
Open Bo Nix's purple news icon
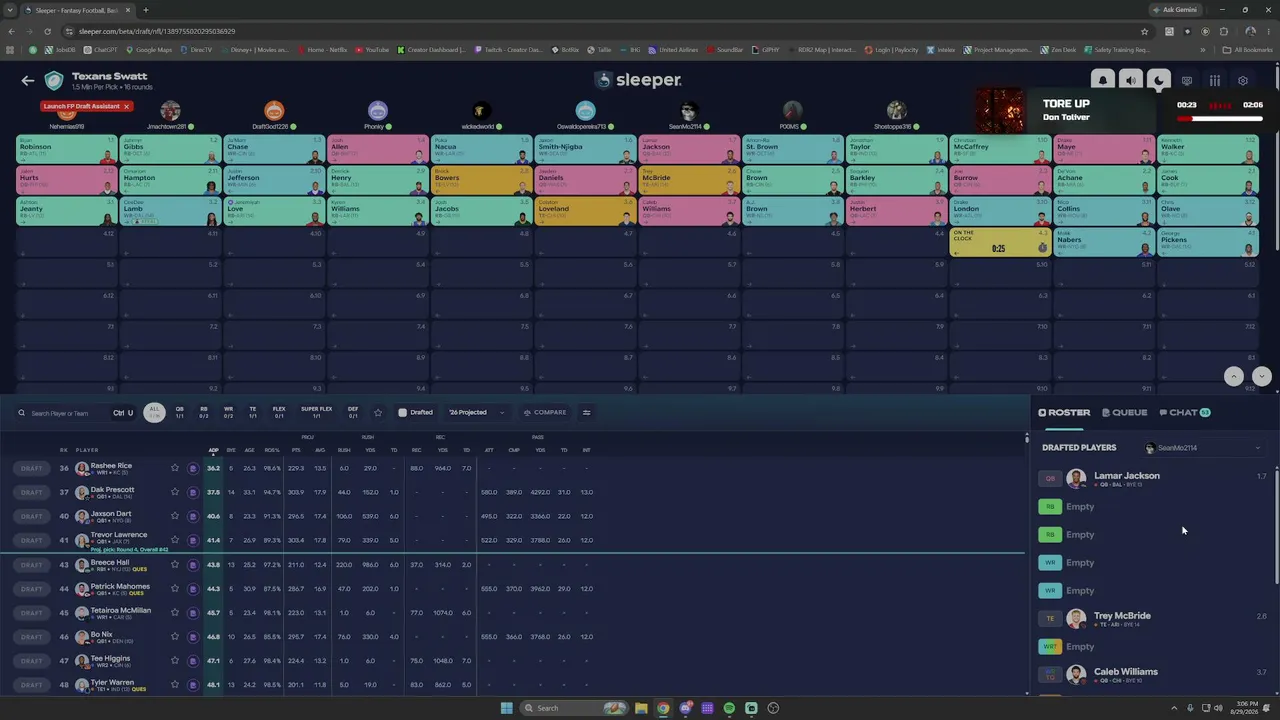[x=193, y=637]
